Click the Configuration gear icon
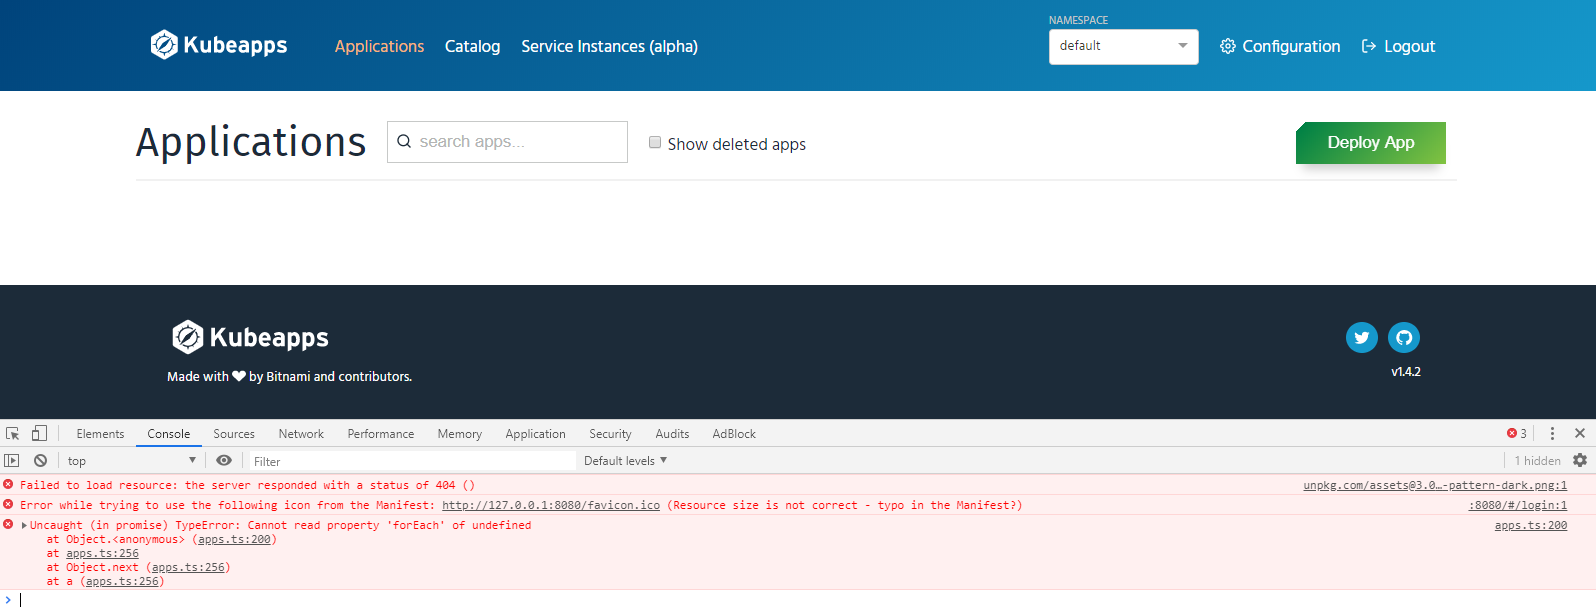1596x608 pixels. [x=1228, y=46]
